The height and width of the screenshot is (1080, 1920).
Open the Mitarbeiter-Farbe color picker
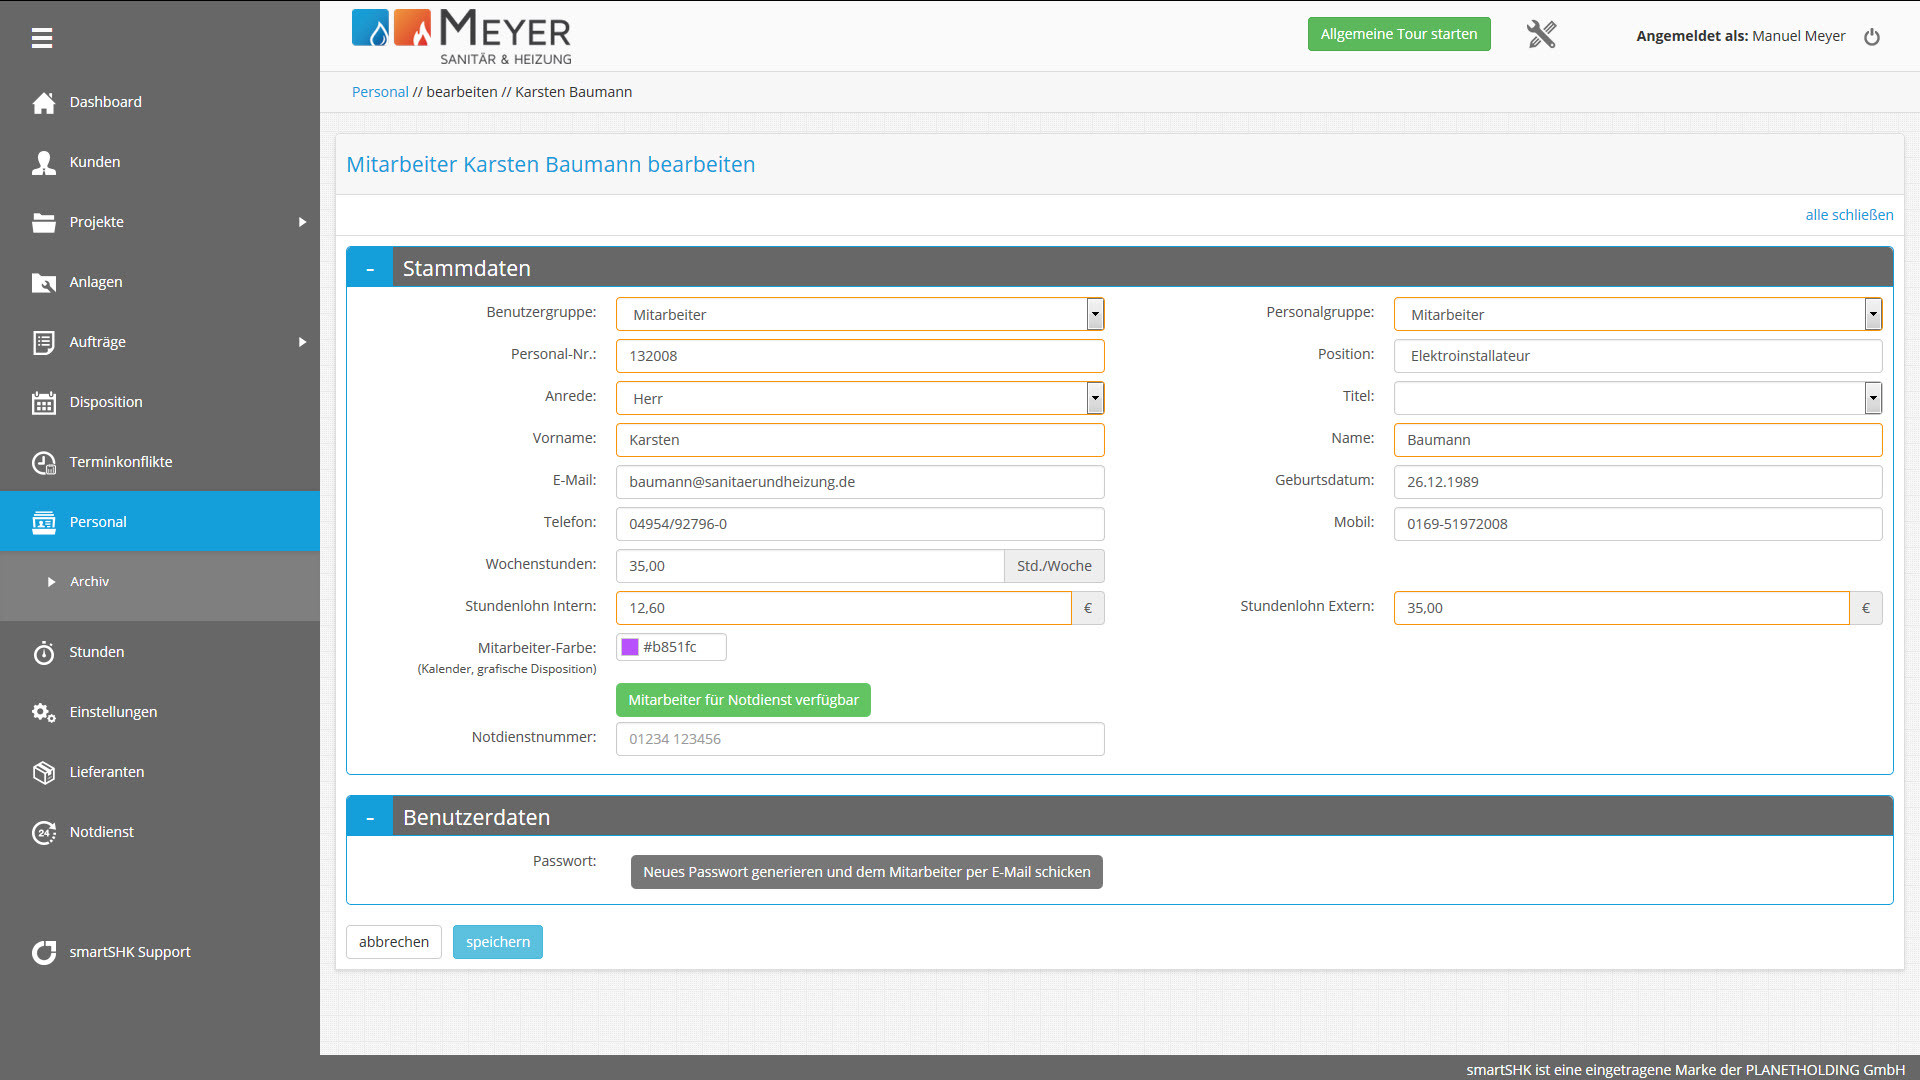click(x=671, y=647)
